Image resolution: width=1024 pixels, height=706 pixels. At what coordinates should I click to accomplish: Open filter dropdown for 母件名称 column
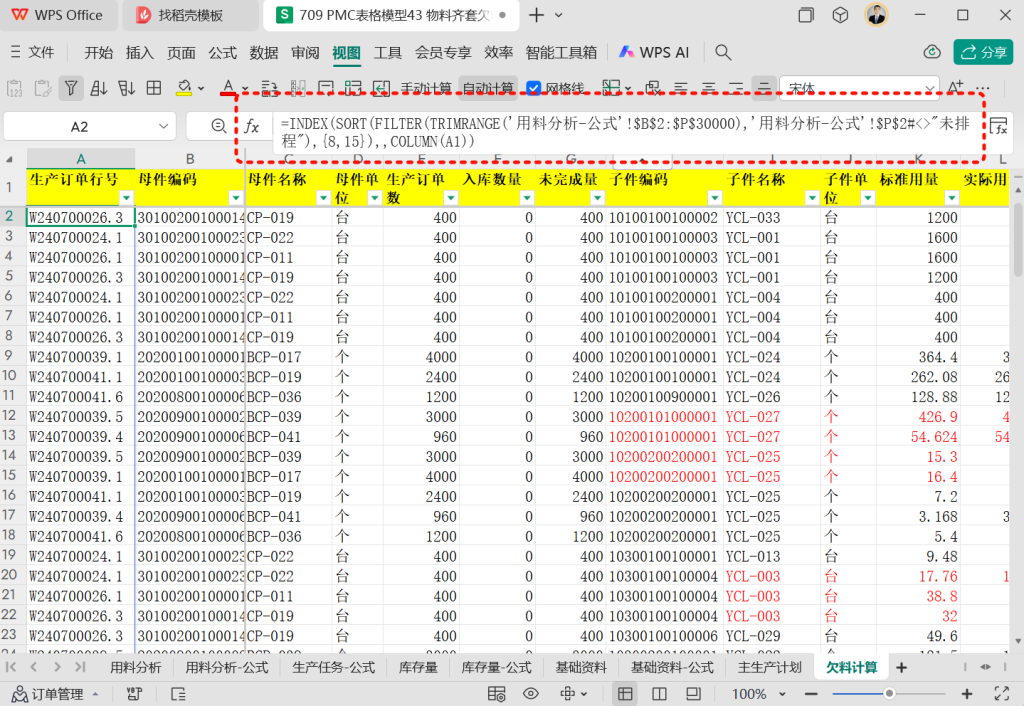[323, 197]
